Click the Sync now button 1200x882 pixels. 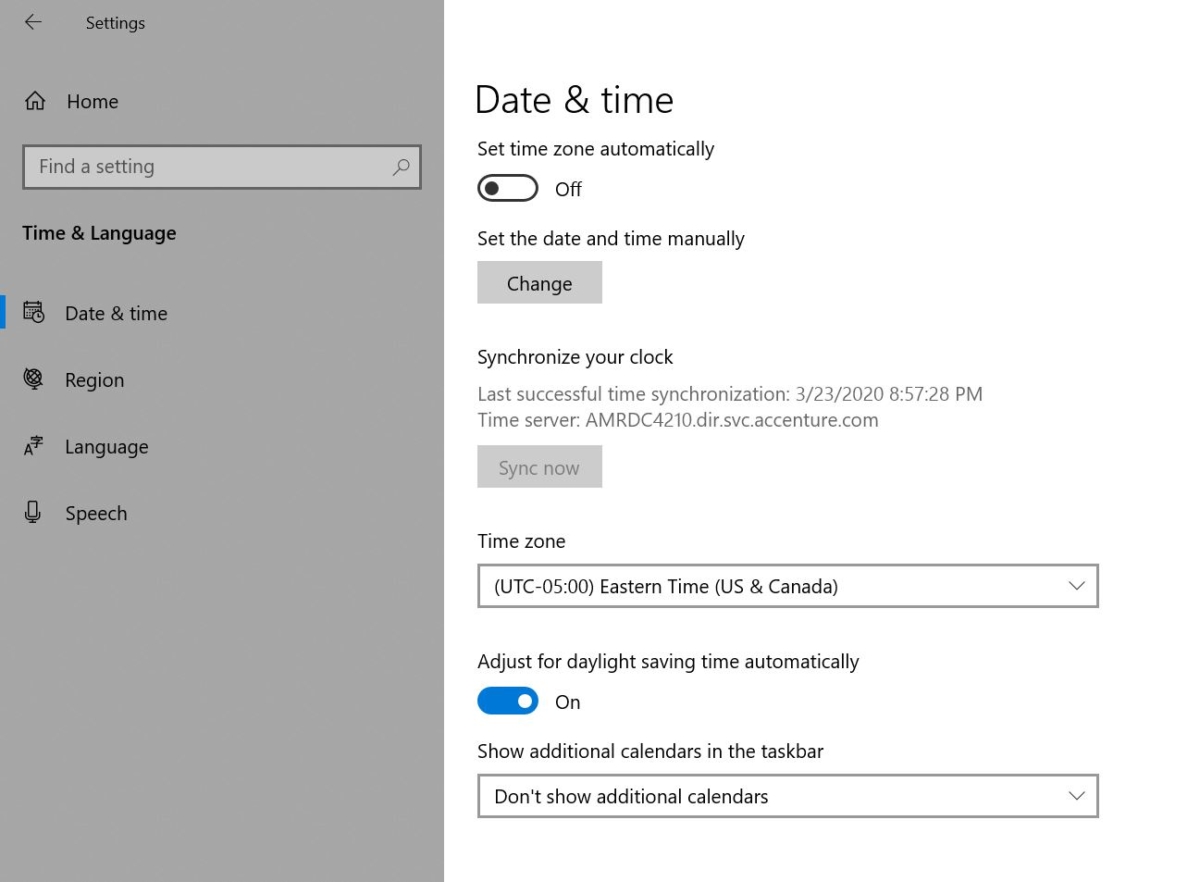[x=539, y=466]
